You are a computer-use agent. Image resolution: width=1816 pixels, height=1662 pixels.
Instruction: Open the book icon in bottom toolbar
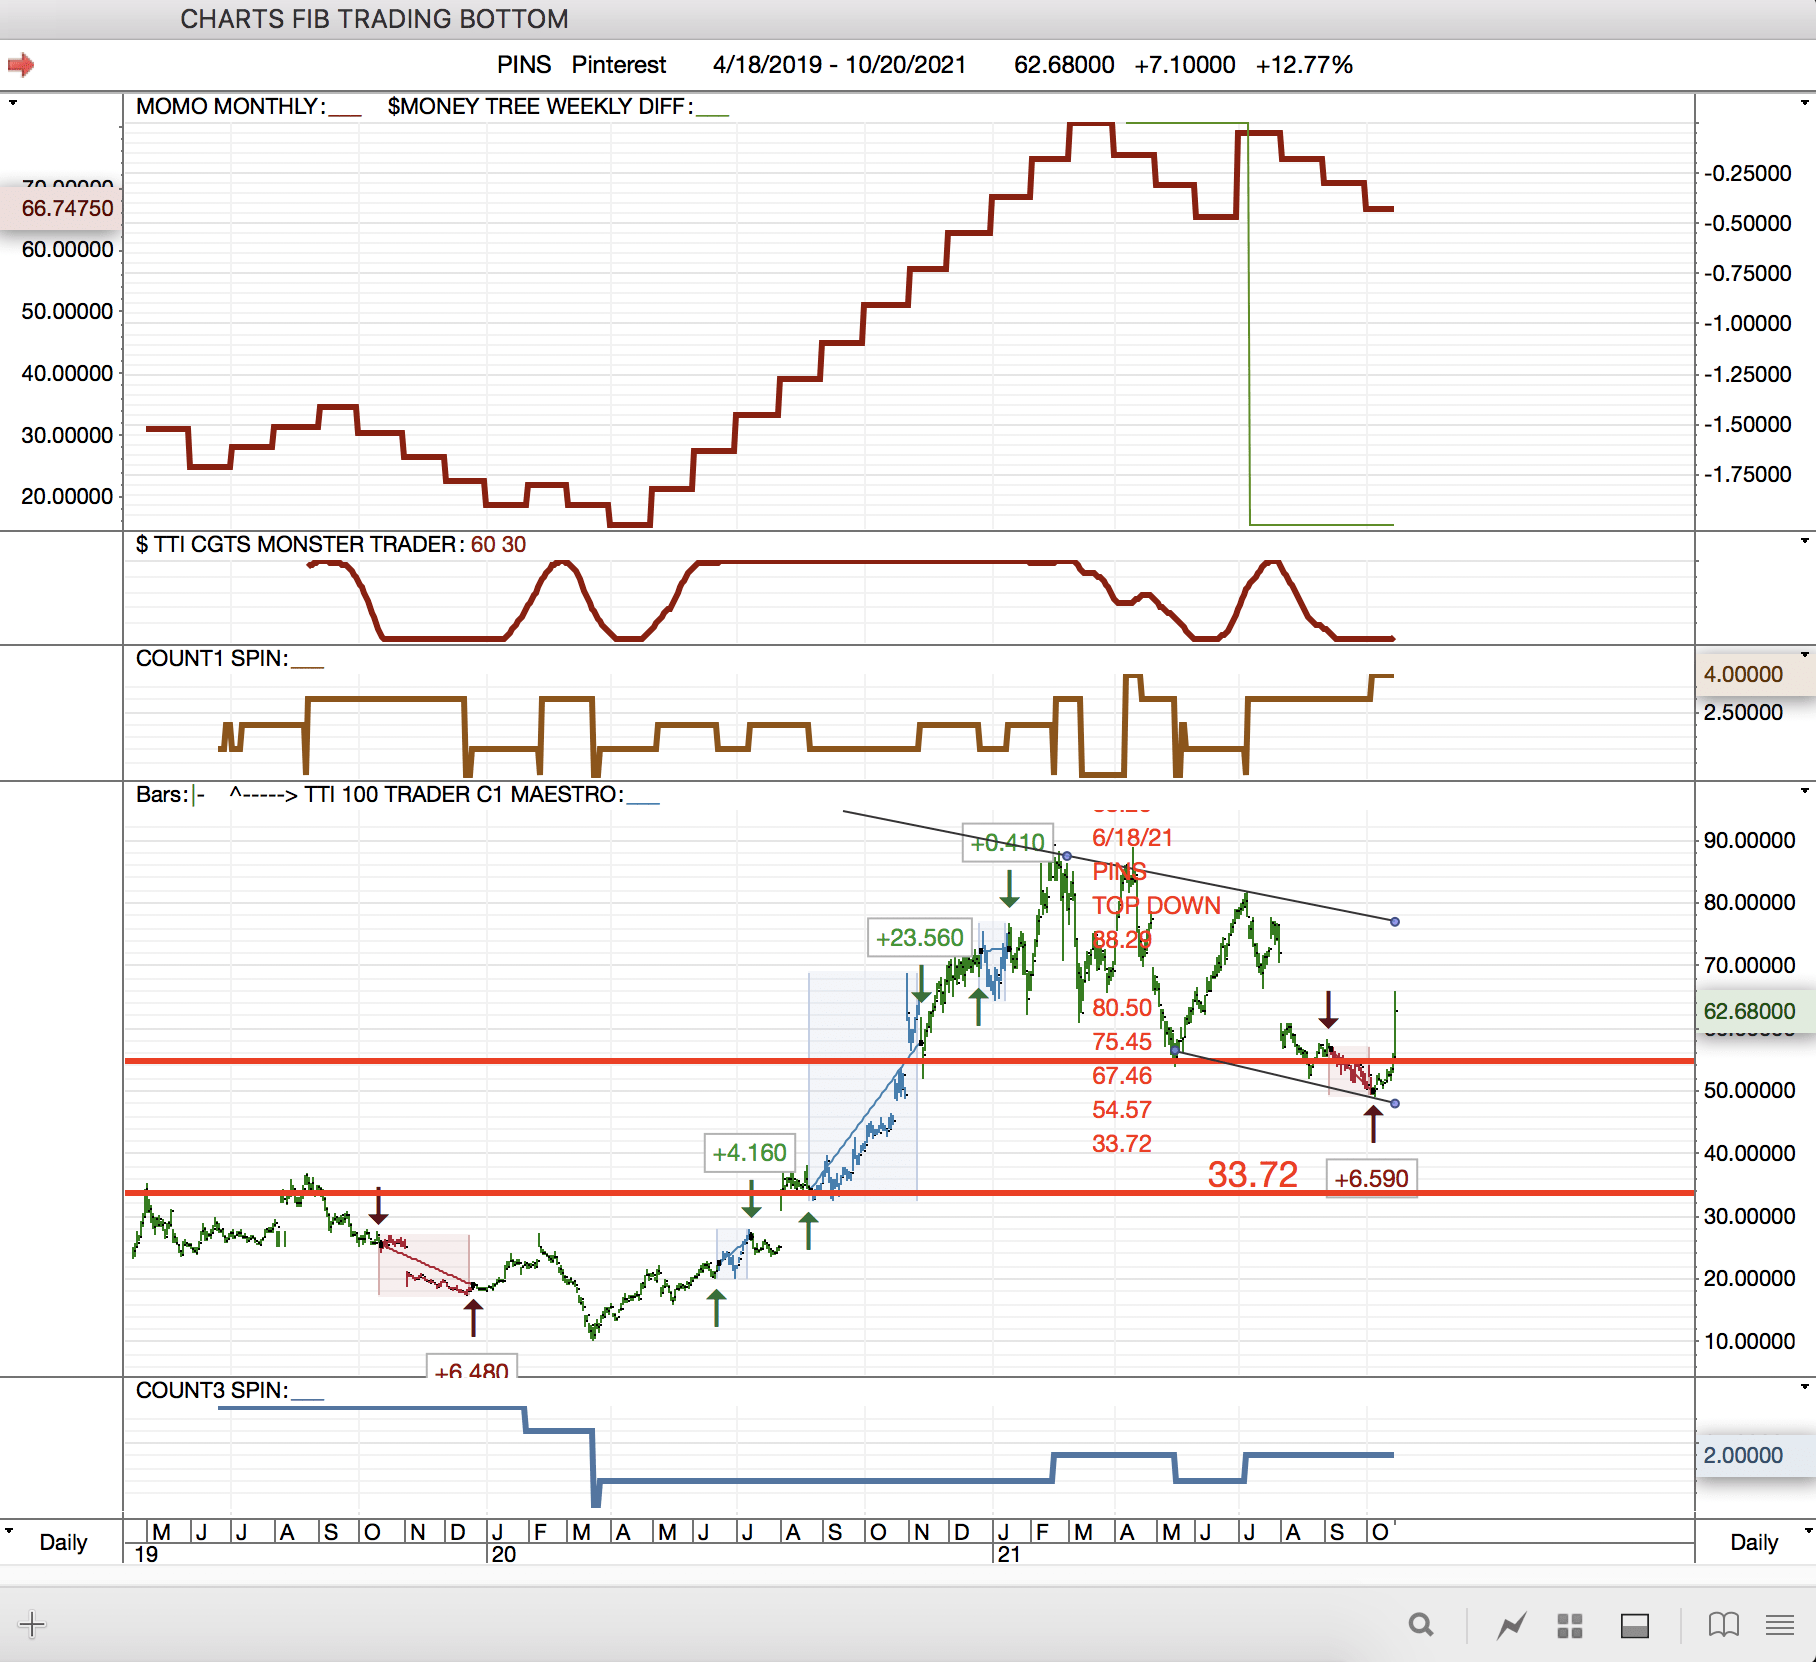[x=1724, y=1625]
